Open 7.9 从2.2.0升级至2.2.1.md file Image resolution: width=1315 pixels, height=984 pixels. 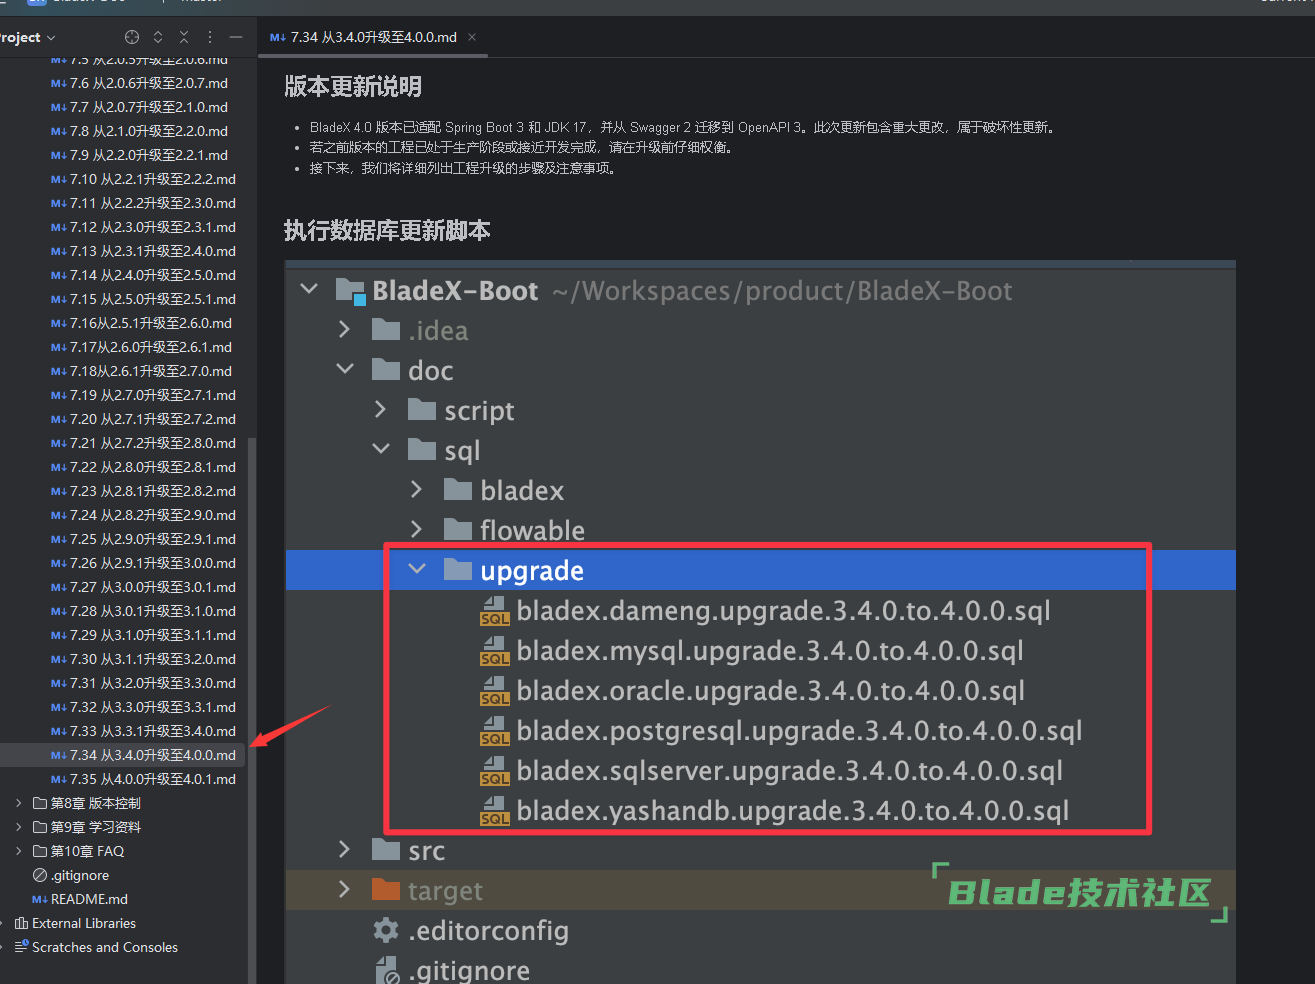click(x=149, y=155)
